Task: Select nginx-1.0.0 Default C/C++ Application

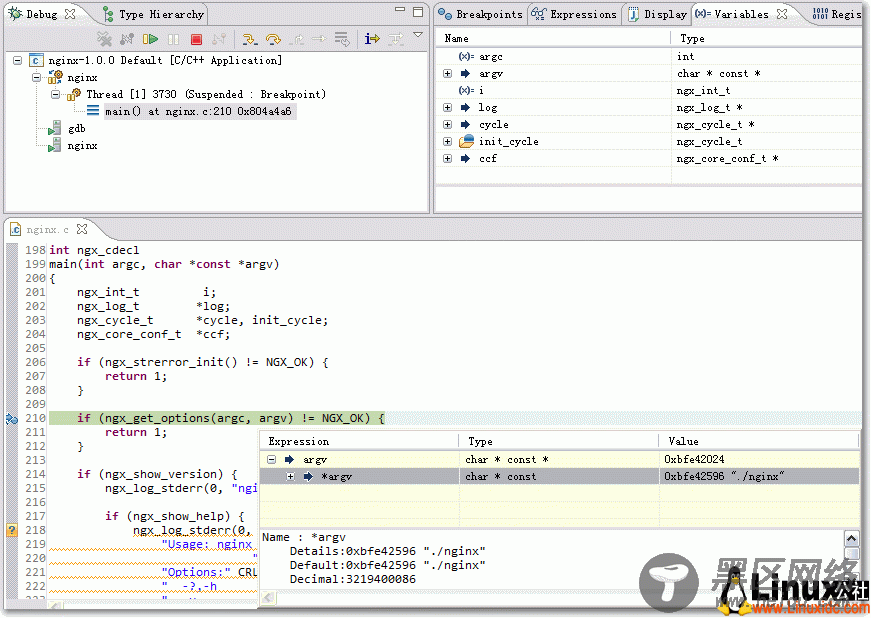Action: point(165,60)
